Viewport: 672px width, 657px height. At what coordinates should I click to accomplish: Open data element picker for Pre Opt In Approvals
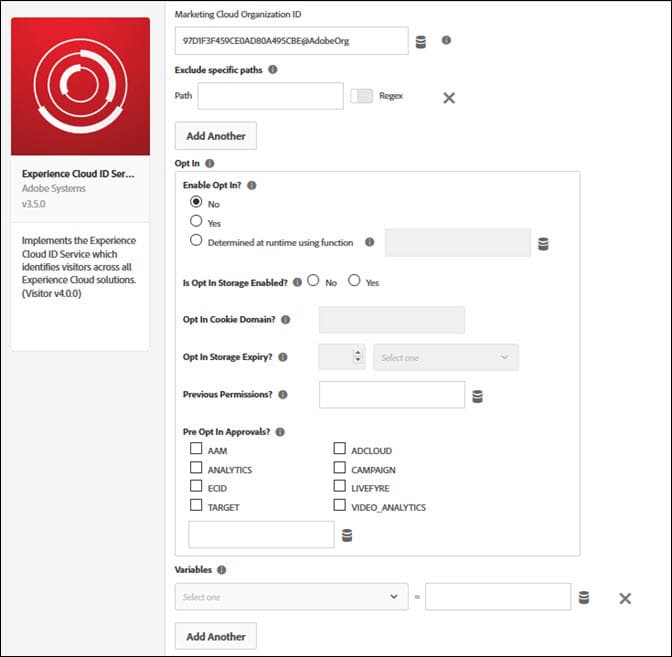point(347,535)
